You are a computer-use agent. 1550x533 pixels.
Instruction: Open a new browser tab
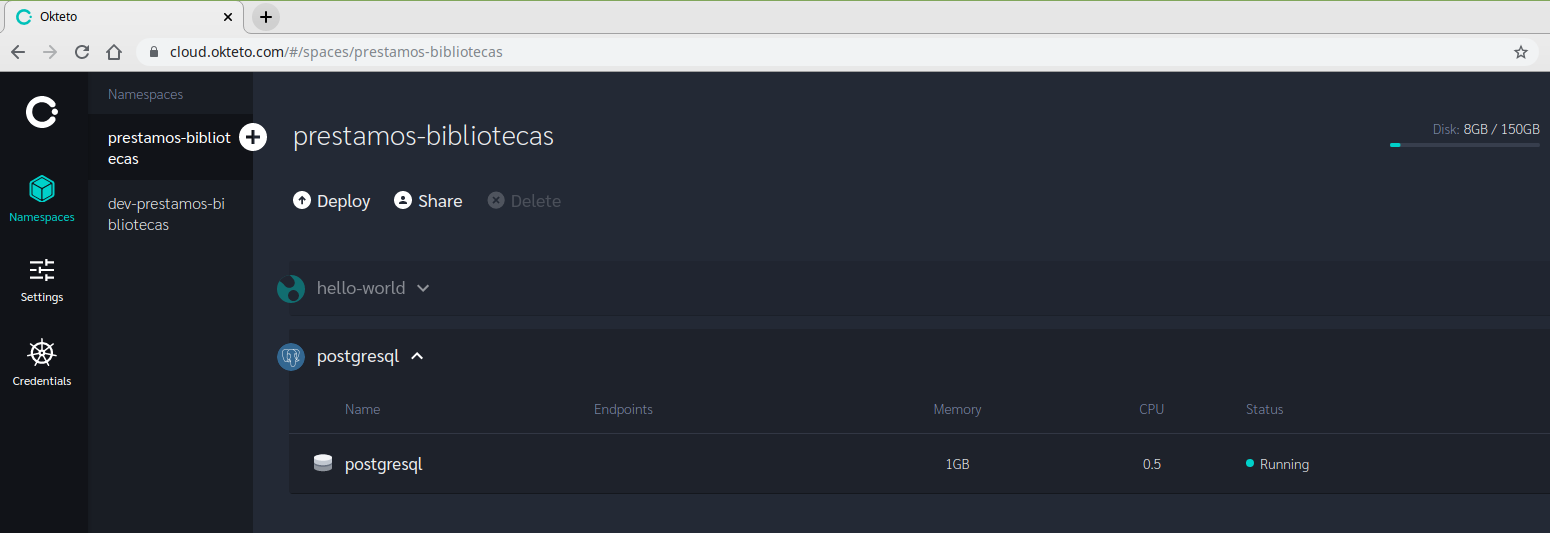(265, 17)
